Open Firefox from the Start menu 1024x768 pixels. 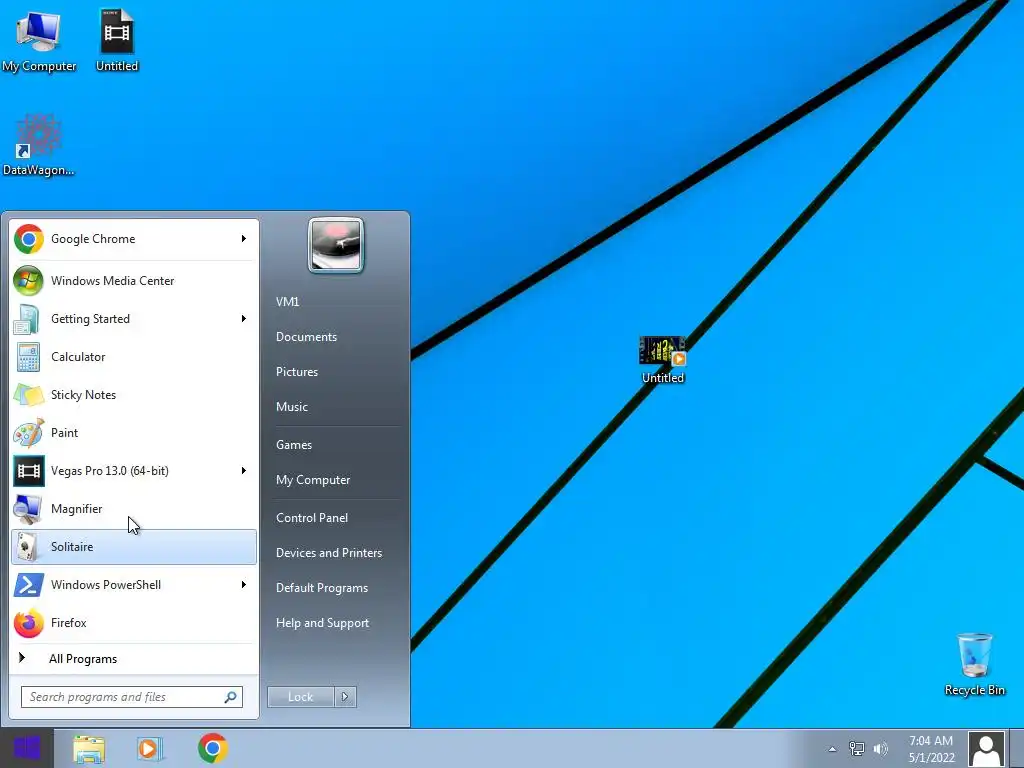click(134, 622)
